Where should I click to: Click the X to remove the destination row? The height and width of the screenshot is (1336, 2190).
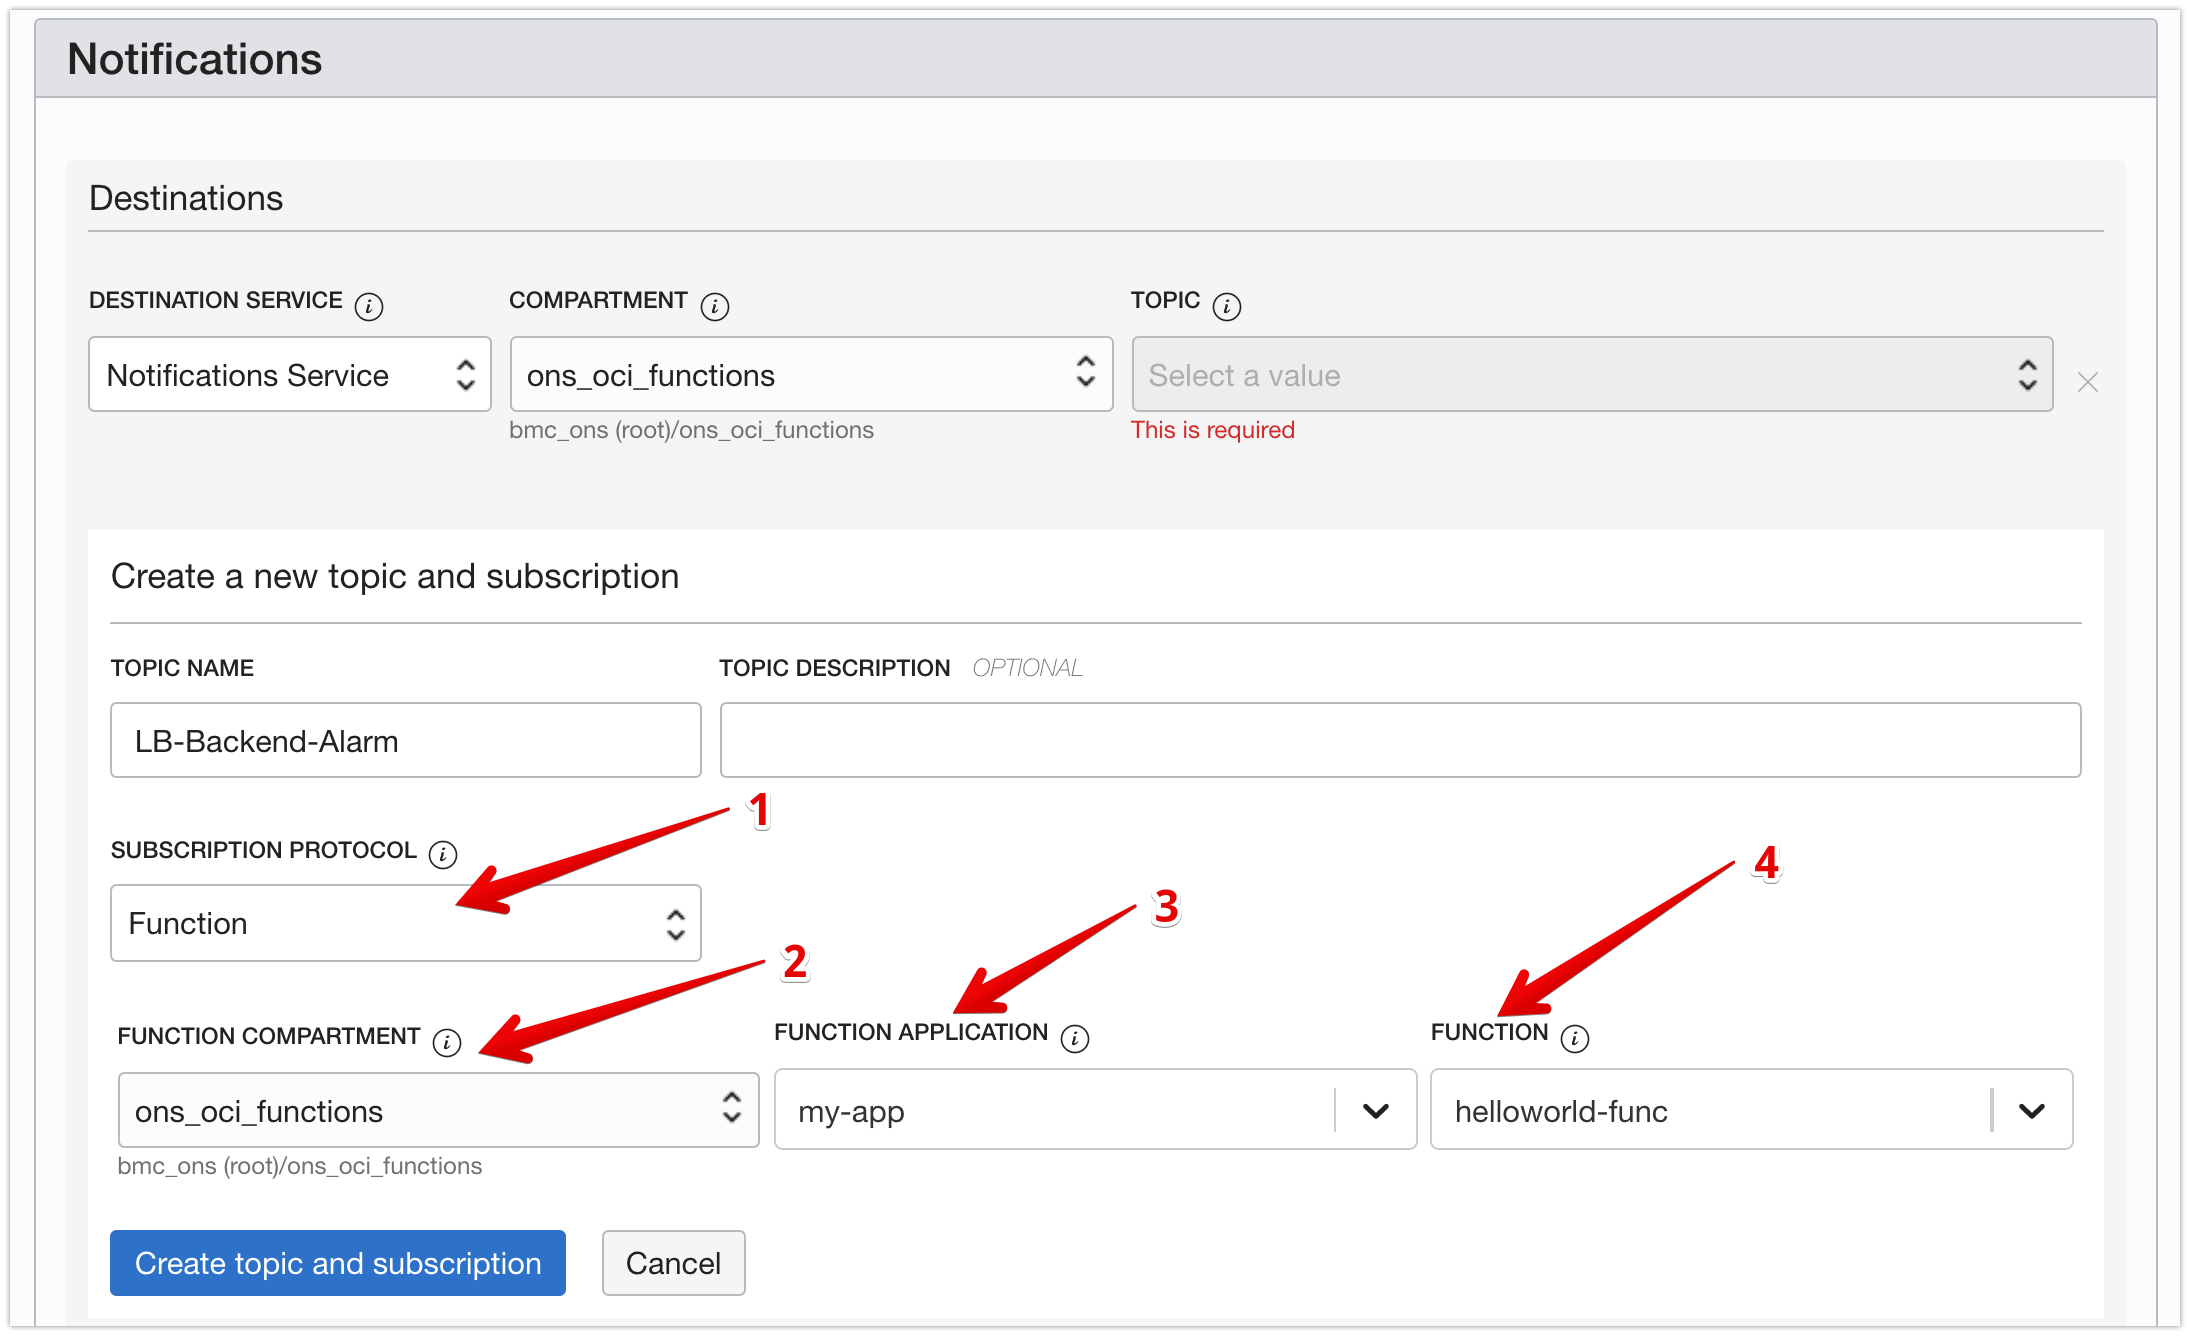[2088, 382]
